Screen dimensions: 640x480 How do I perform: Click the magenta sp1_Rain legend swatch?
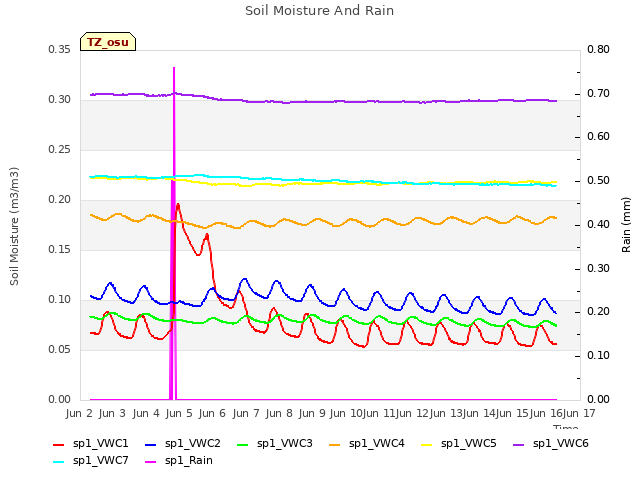pos(151,462)
